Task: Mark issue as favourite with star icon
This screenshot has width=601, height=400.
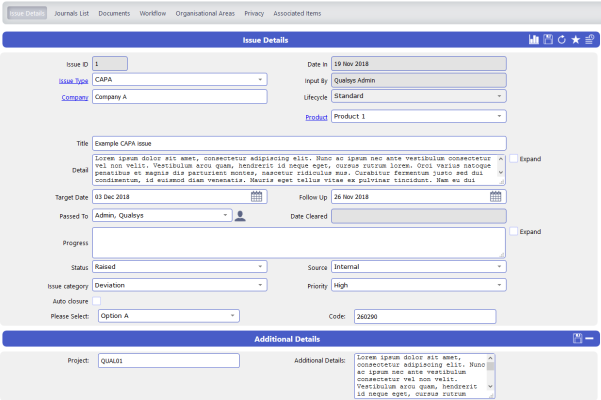Action: pyautogui.click(x=576, y=39)
